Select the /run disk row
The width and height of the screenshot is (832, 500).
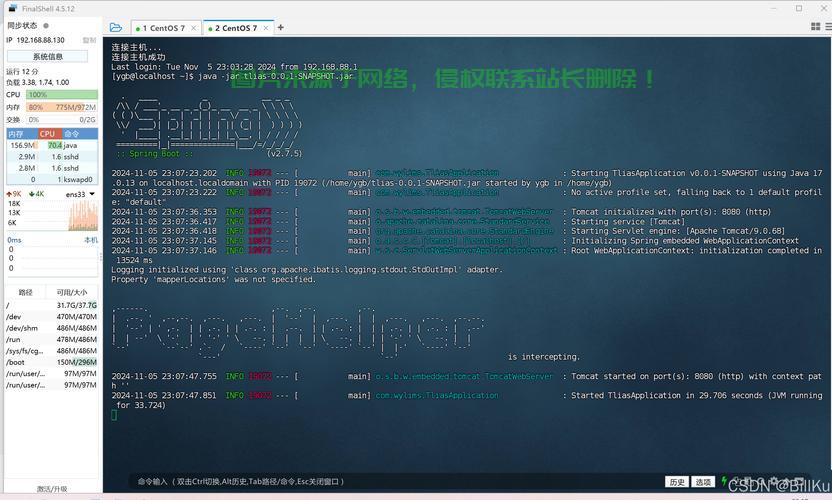pyautogui.click(x=51, y=340)
